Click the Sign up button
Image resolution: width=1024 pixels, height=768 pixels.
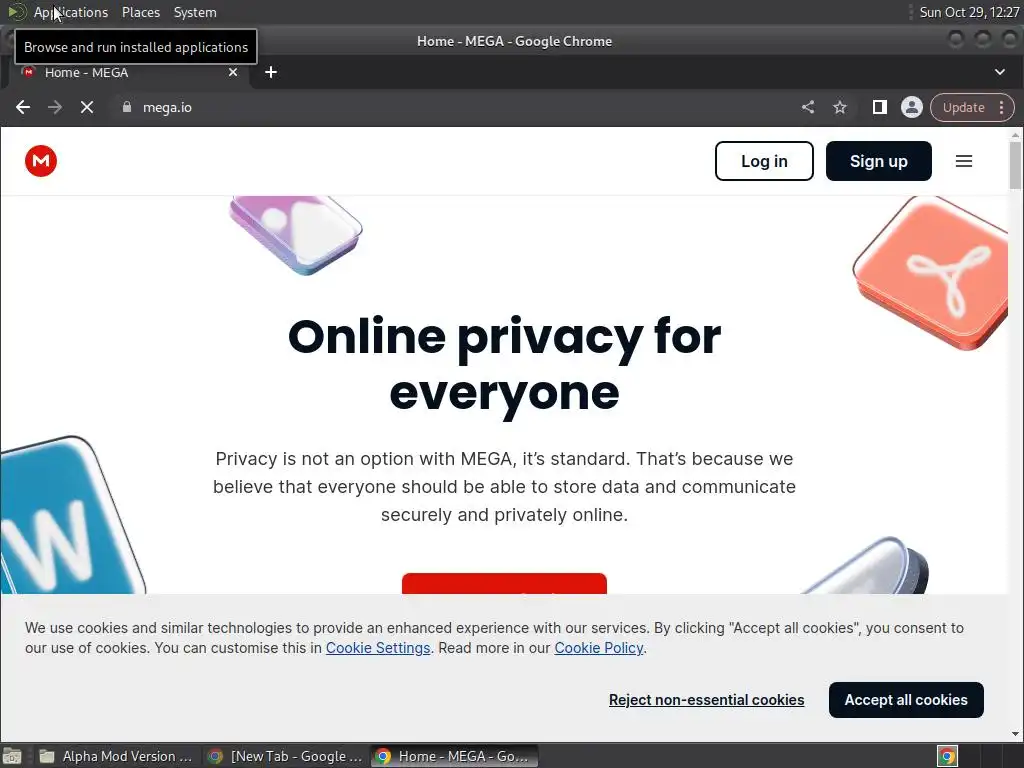click(x=878, y=161)
